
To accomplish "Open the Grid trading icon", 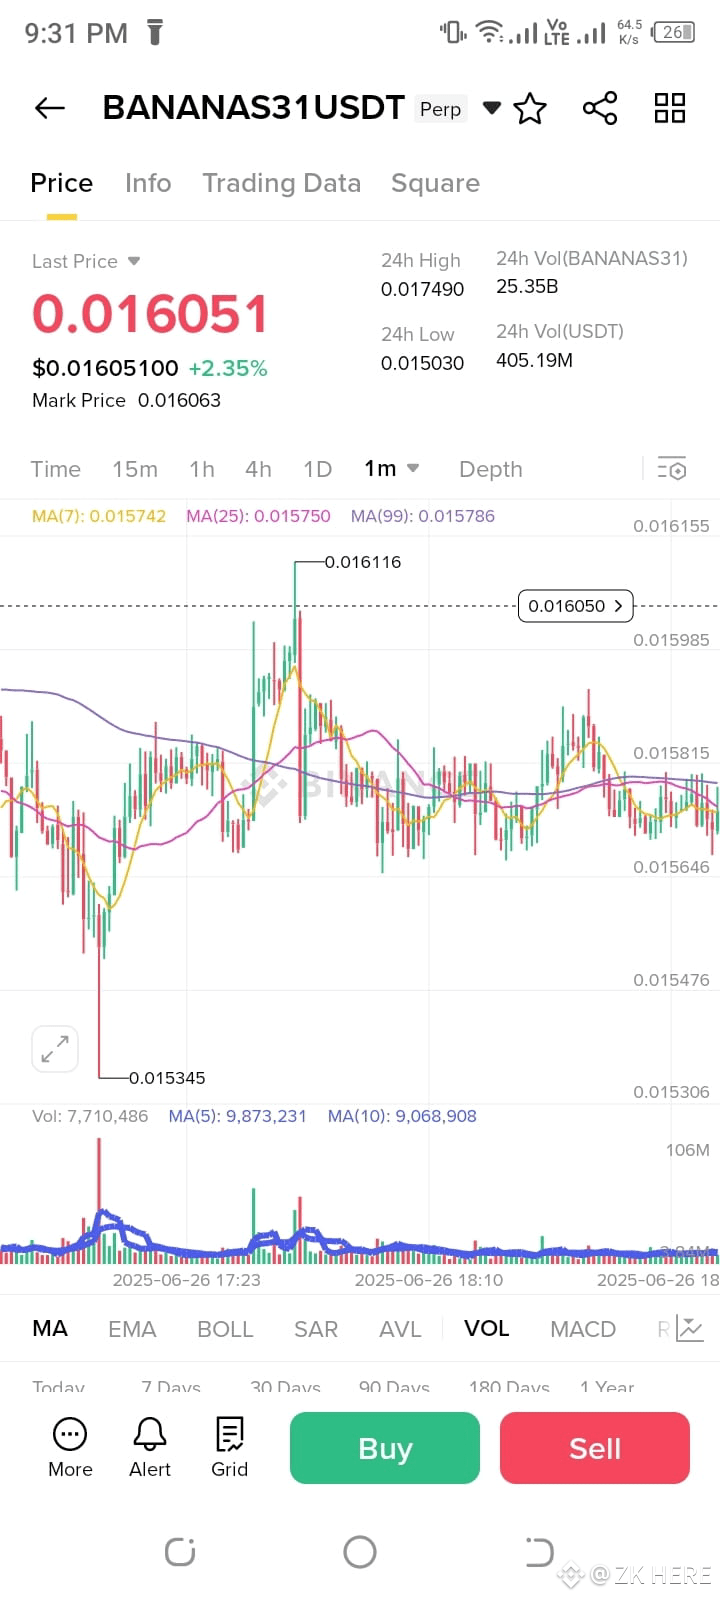I will tap(229, 1447).
